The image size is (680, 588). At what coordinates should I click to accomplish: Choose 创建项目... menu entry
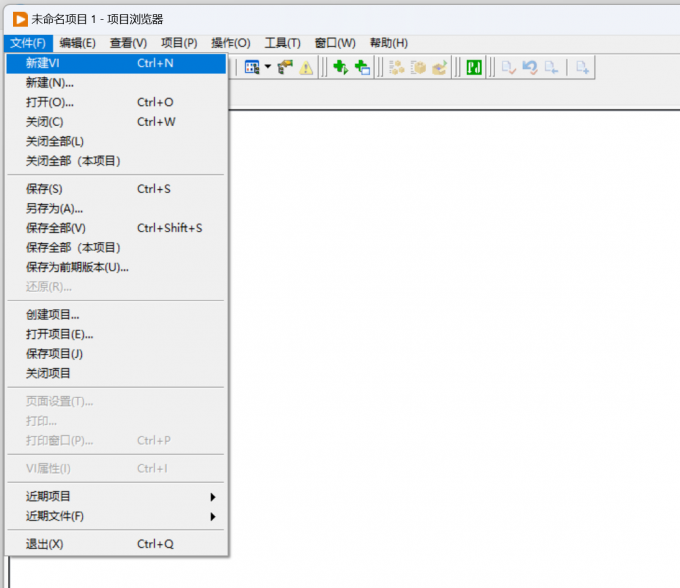[116, 315]
